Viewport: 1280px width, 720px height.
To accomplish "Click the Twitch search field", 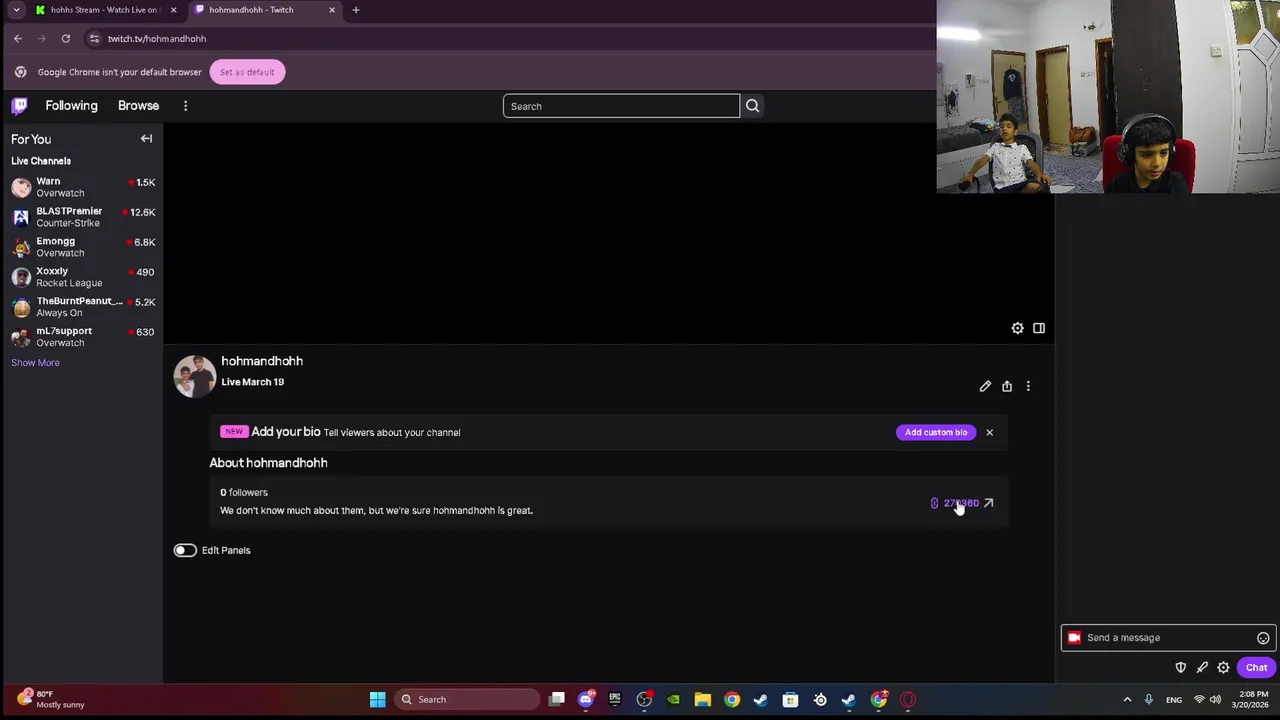I will pos(621,106).
